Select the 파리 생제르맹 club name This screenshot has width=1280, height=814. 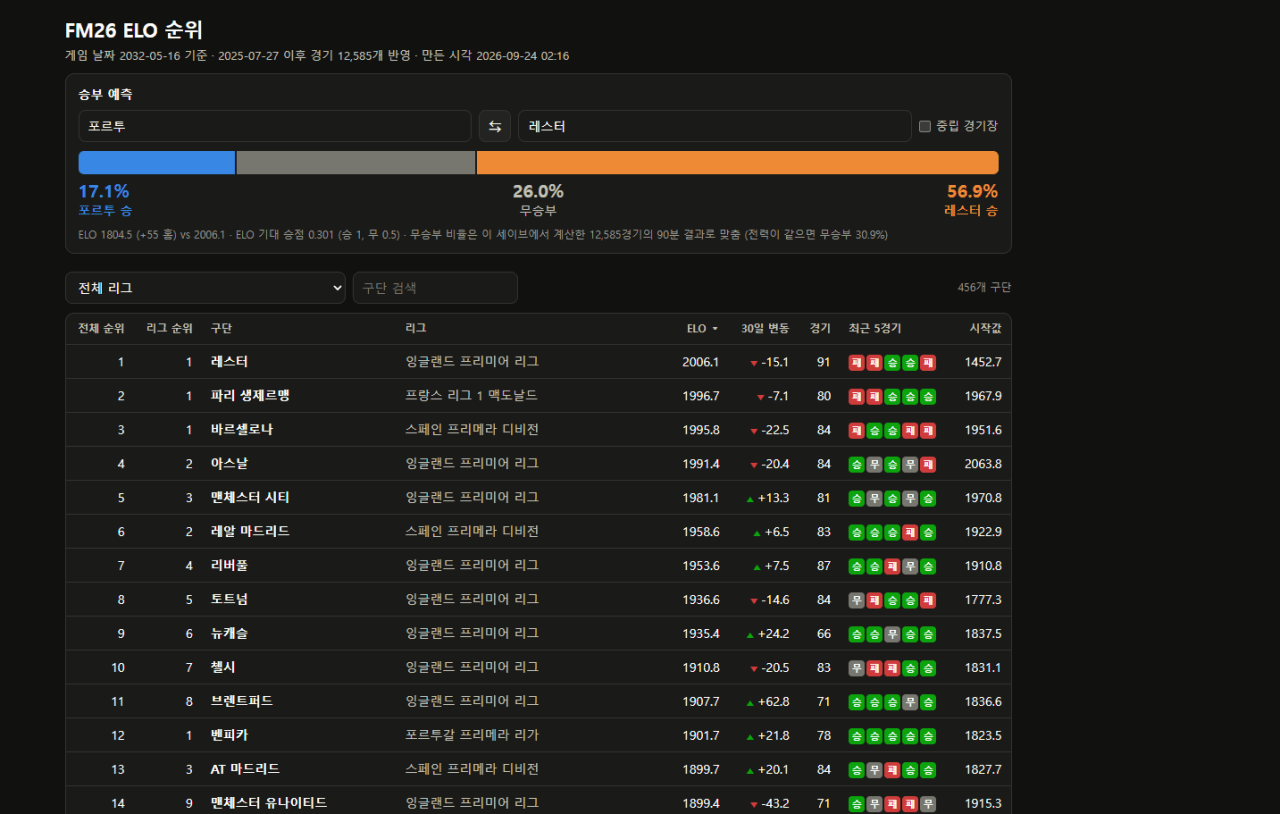click(x=250, y=396)
